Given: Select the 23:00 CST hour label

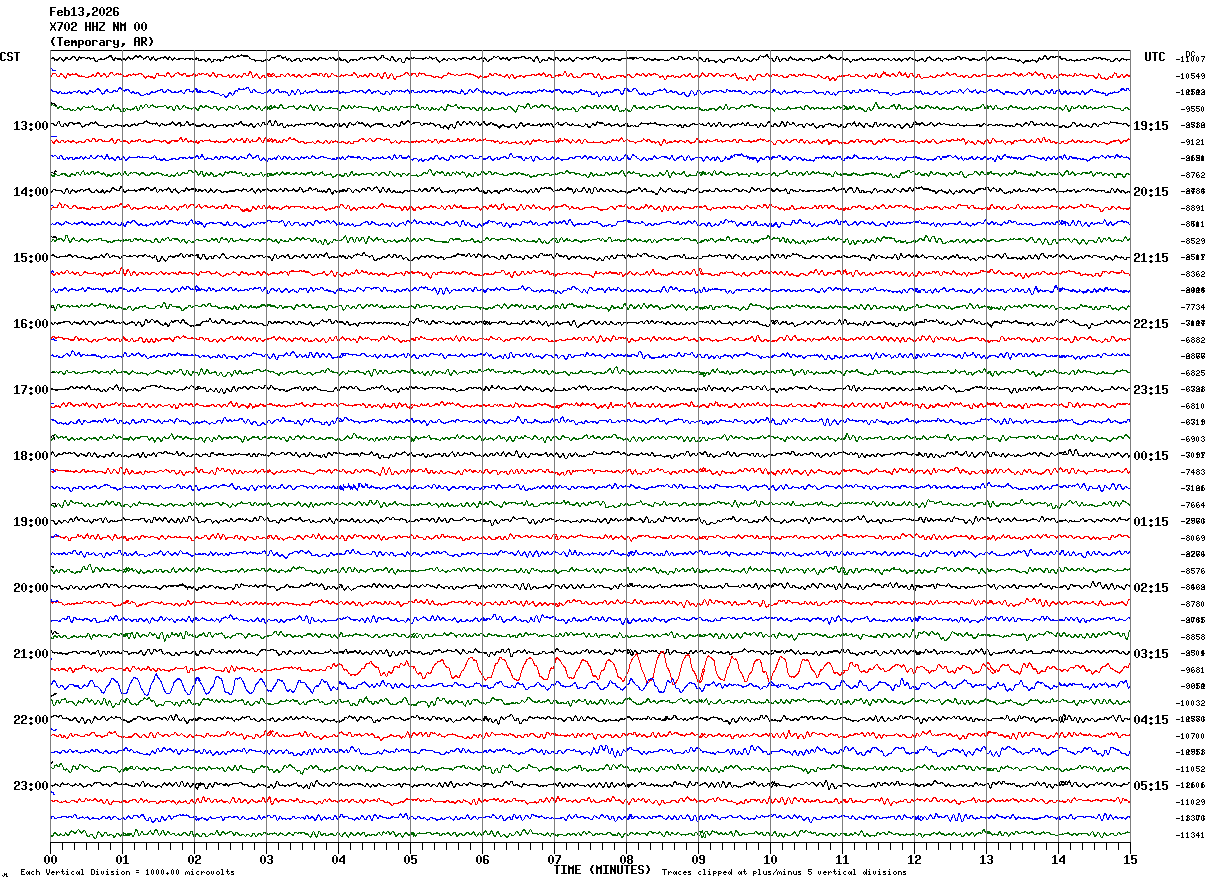Looking at the screenshot, I should [30, 786].
